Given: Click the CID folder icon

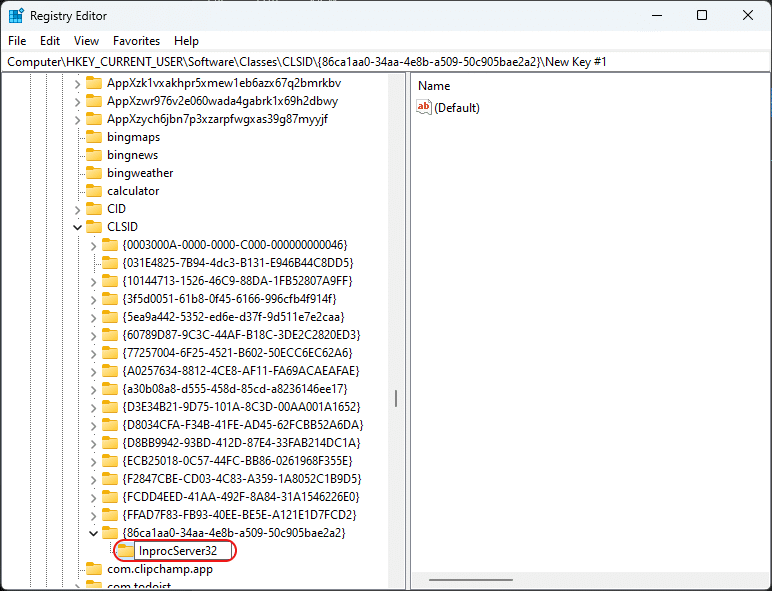Looking at the screenshot, I should click(x=94, y=209).
